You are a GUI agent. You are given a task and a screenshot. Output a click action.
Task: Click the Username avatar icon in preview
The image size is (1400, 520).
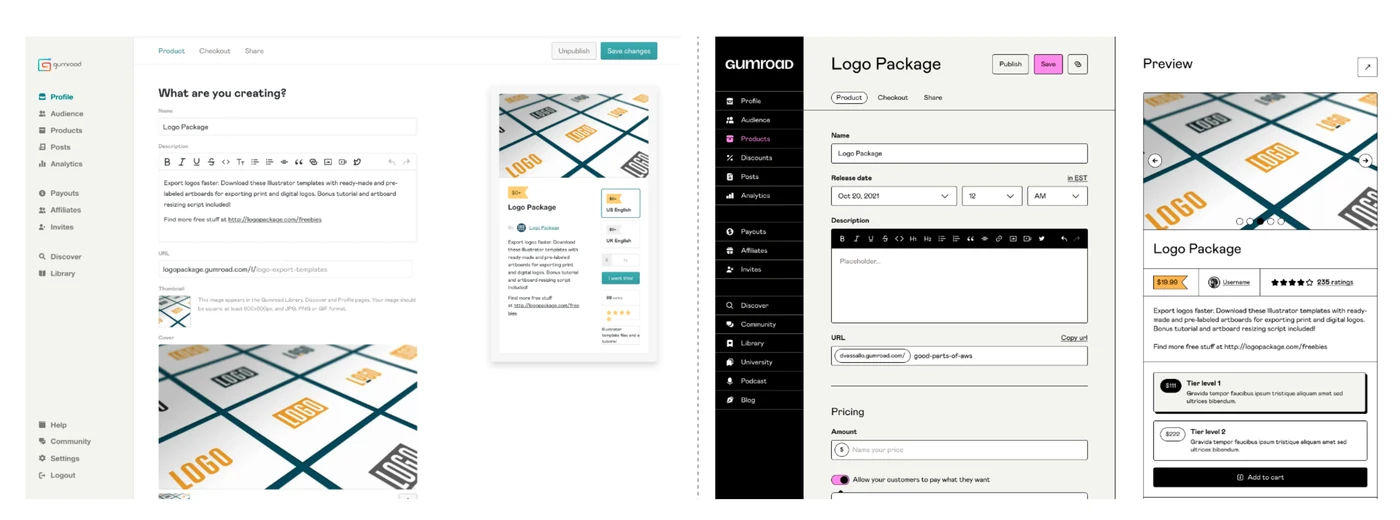pos(1214,282)
